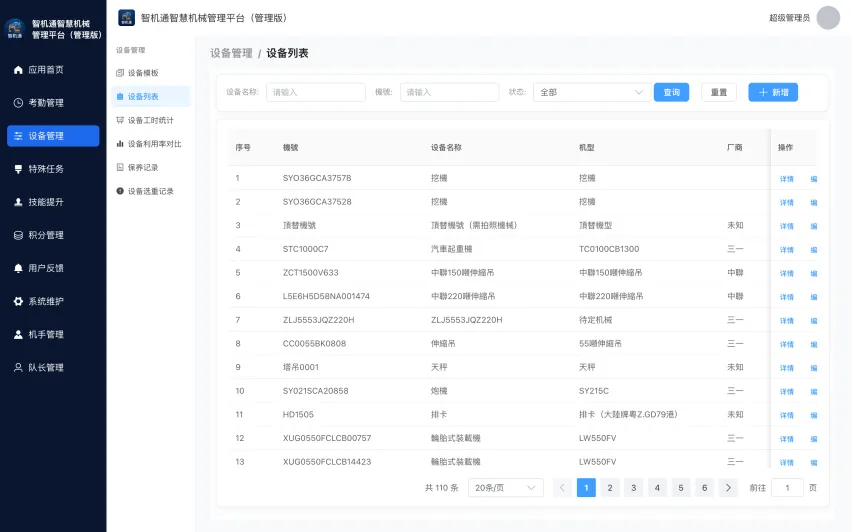This screenshot has width=852, height=532.
Task: Click cell XUG0550FCLCB14423
Action: (x=327, y=462)
